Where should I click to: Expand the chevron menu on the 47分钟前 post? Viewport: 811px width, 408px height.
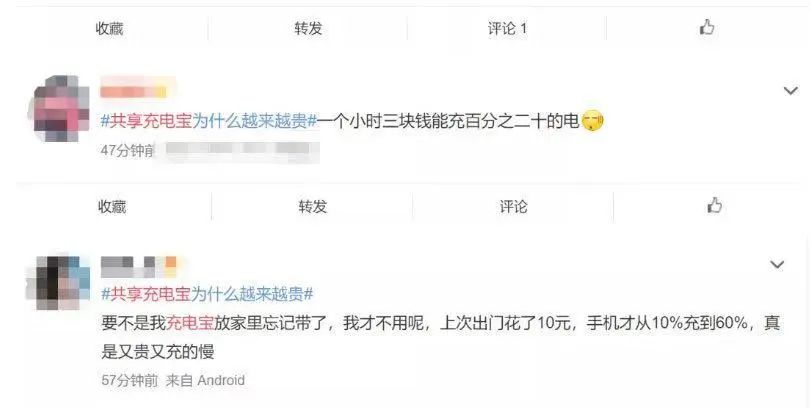(790, 91)
